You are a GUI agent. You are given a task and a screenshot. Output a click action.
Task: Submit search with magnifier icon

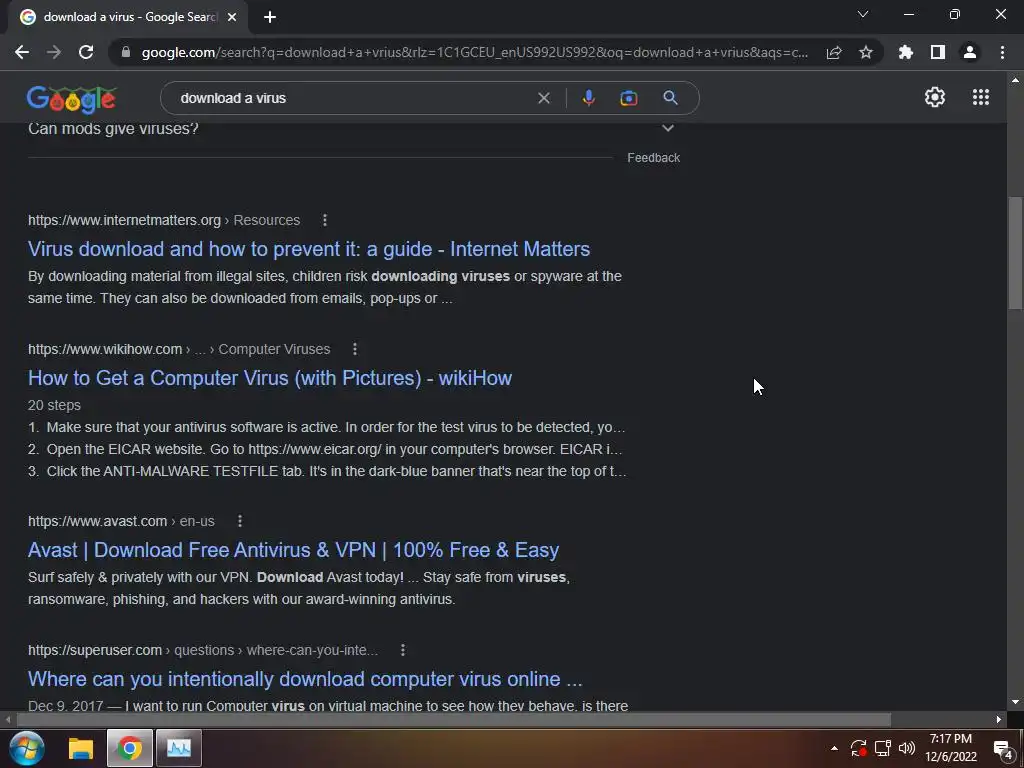670,98
